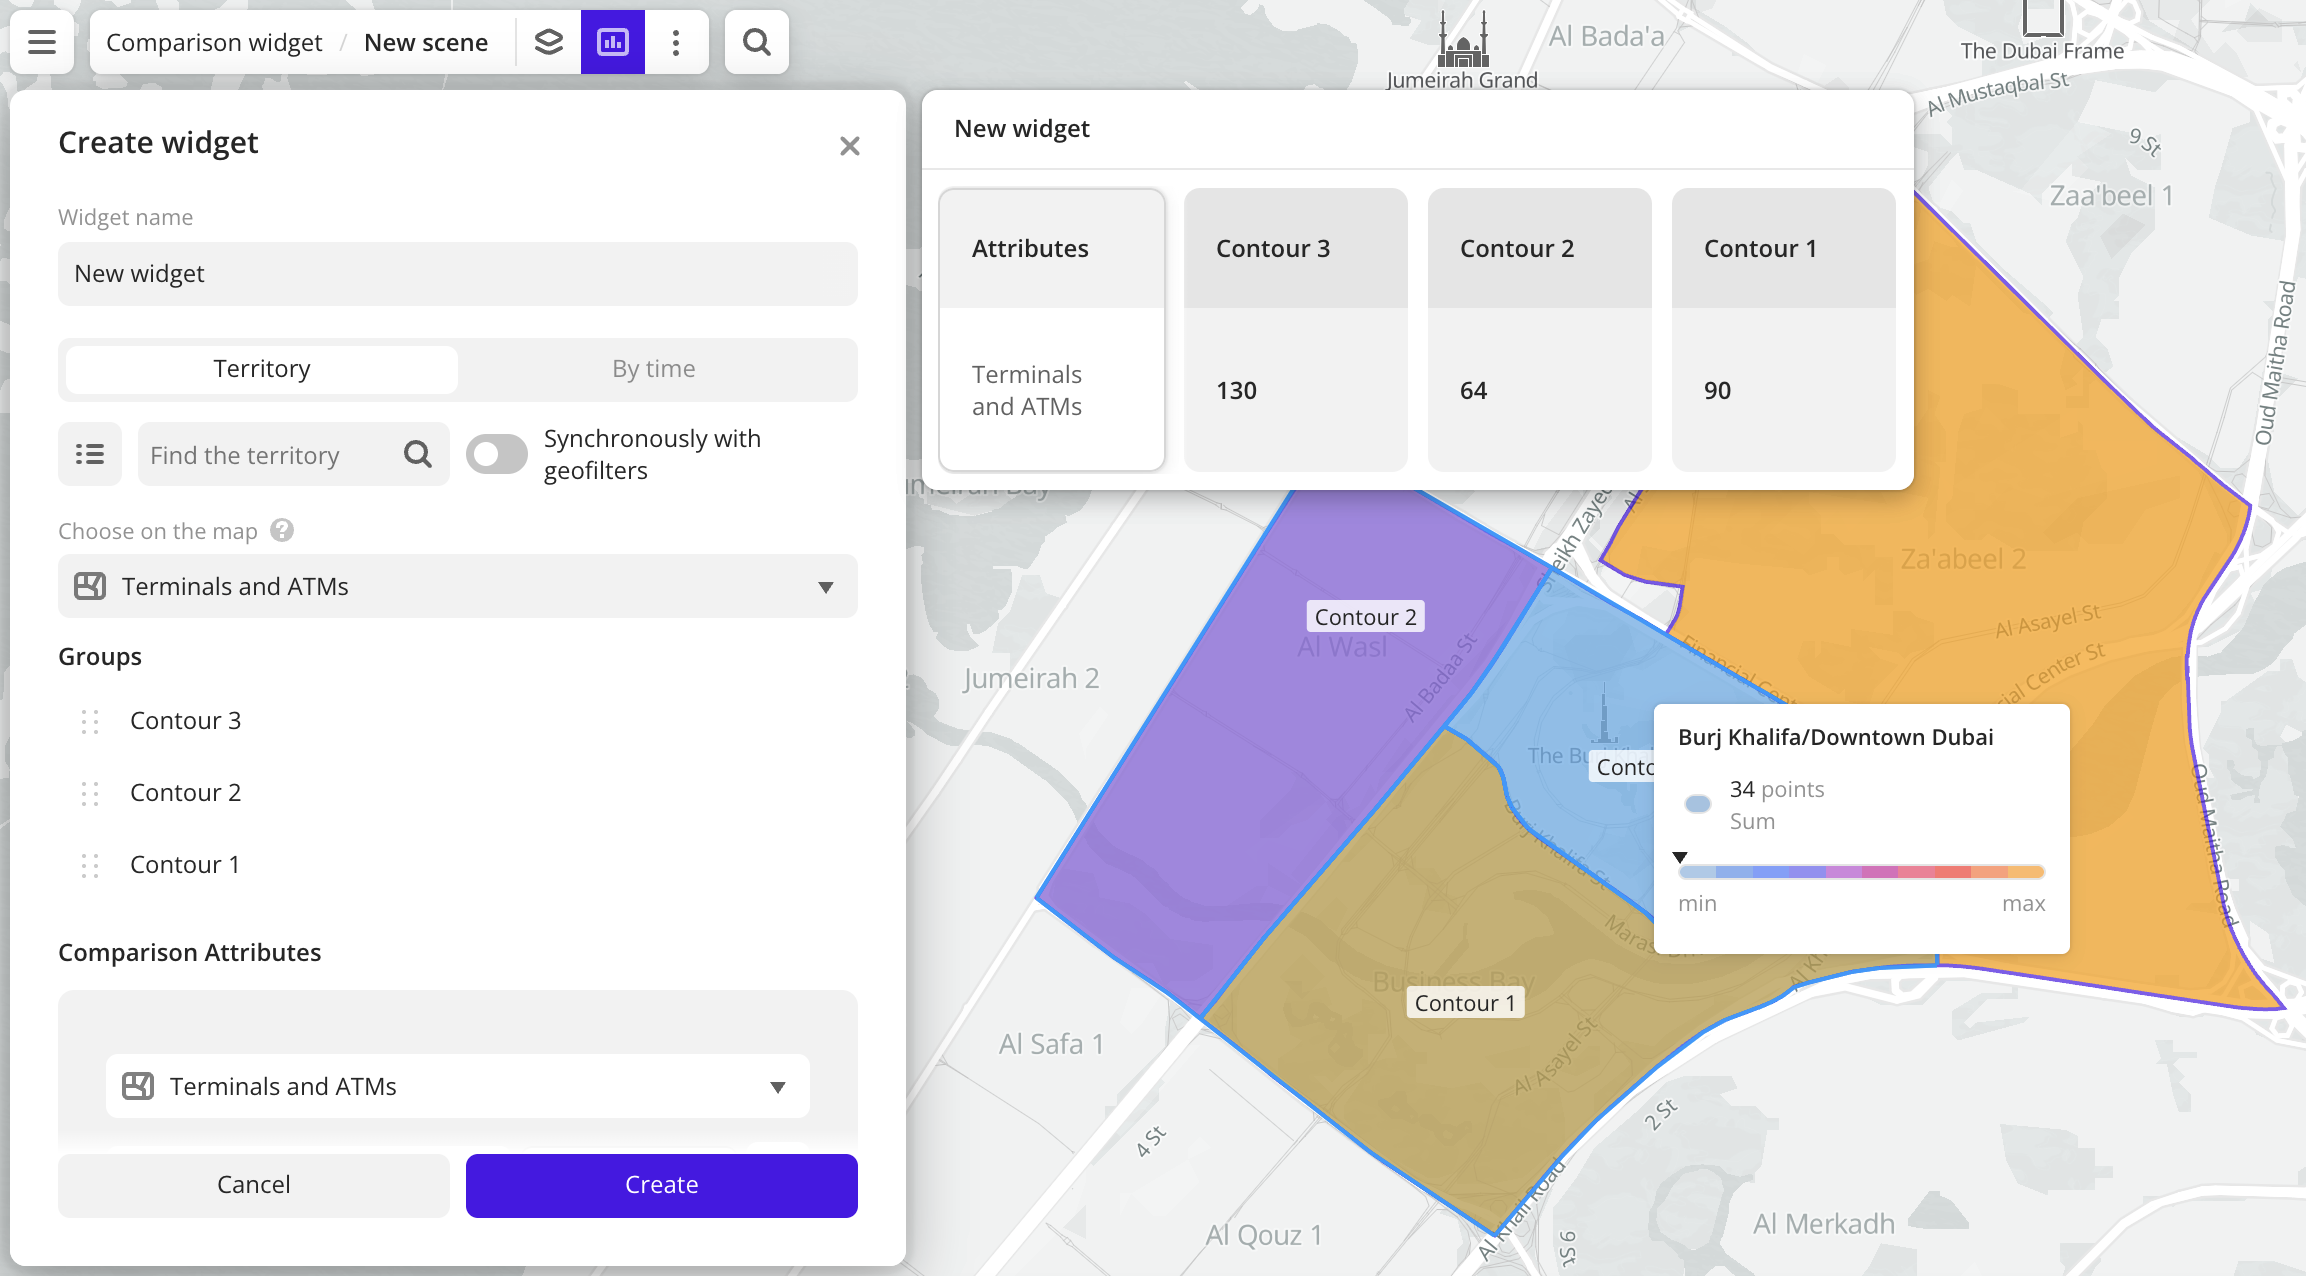This screenshot has width=2306, height=1276.
Task: Click the Terminals and ATMs layer icon
Action: point(90,586)
